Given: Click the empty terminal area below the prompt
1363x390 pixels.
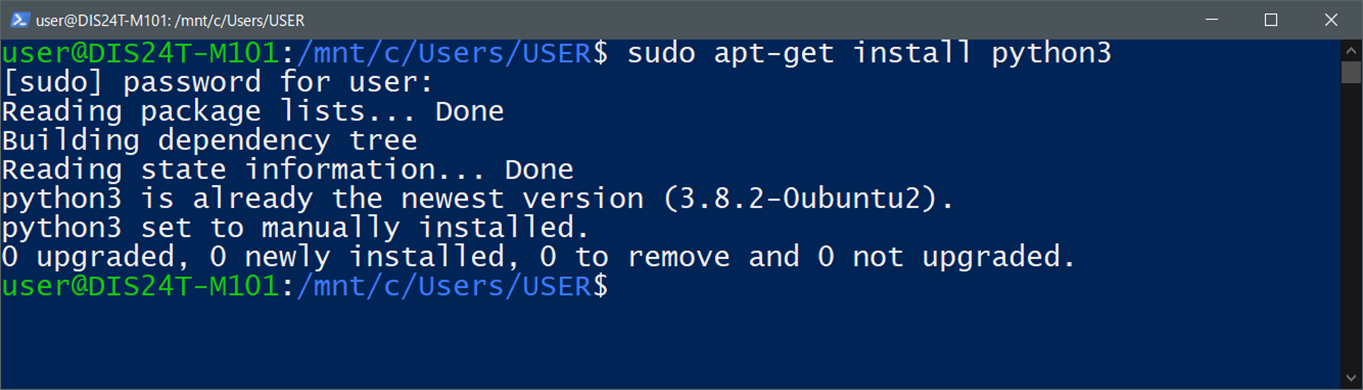Looking at the screenshot, I should coord(670,345).
